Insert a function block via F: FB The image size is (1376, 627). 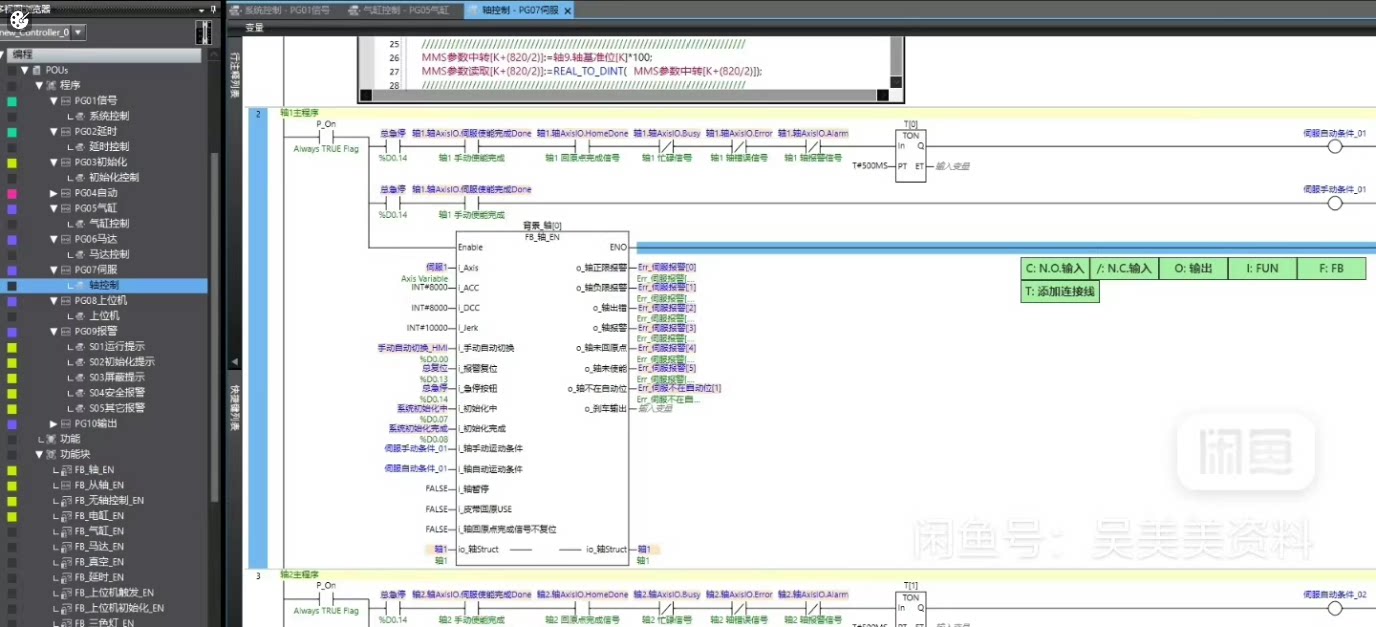tap(1331, 268)
